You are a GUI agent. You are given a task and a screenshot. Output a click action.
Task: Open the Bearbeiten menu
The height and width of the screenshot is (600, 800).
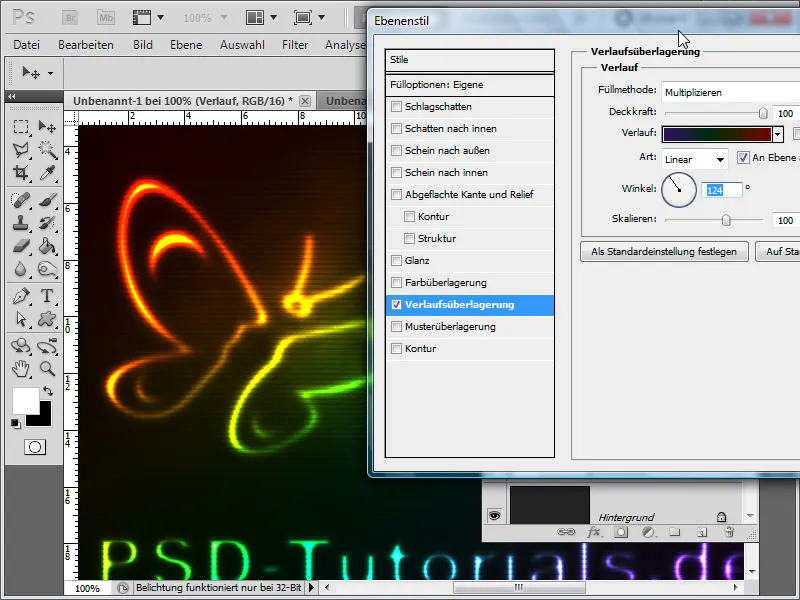click(x=86, y=45)
